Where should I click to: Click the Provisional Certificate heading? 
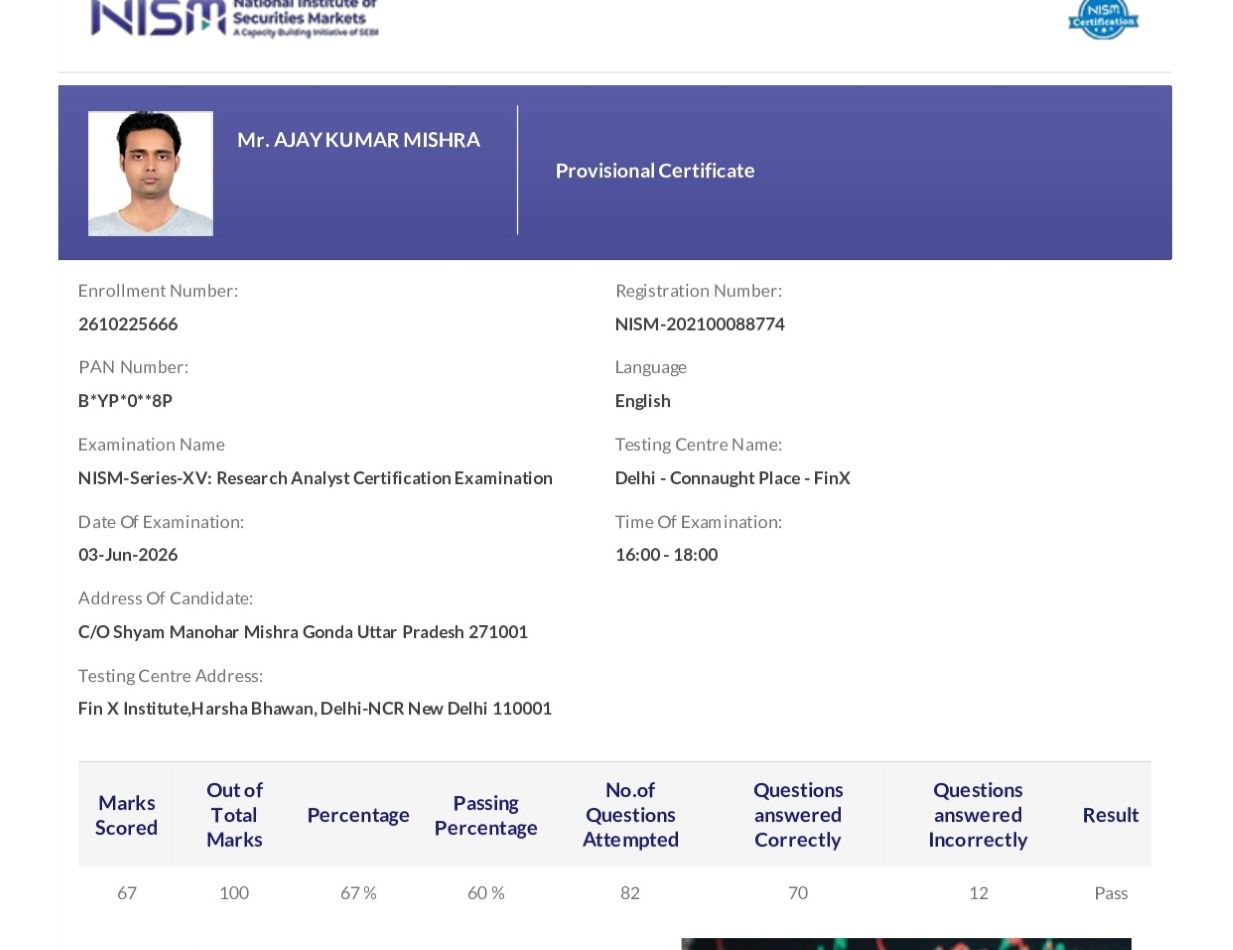pyautogui.click(x=655, y=171)
